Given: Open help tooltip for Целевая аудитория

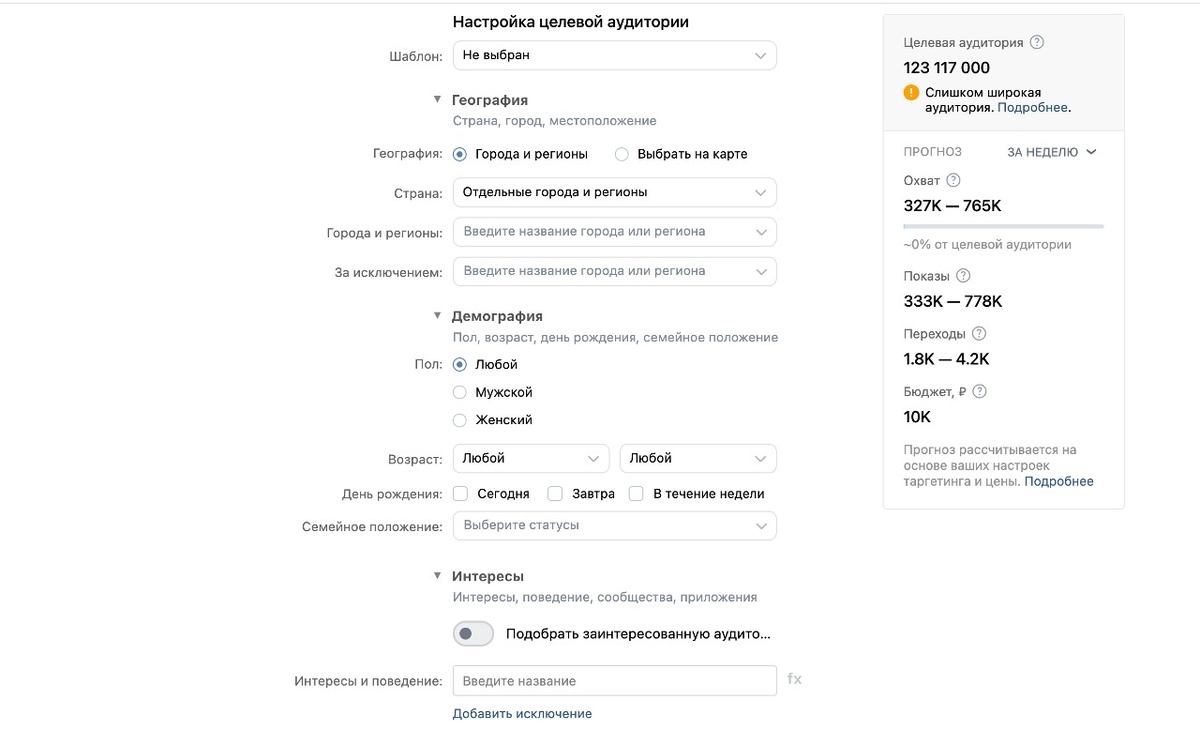Looking at the screenshot, I should (x=1037, y=42).
